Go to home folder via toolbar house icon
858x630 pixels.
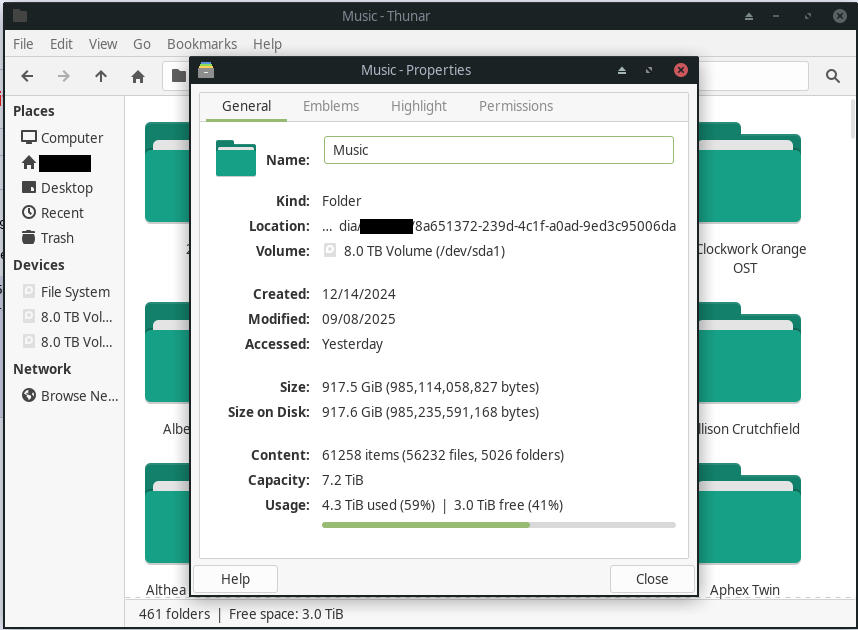pyautogui.click(x=138, y=76)
